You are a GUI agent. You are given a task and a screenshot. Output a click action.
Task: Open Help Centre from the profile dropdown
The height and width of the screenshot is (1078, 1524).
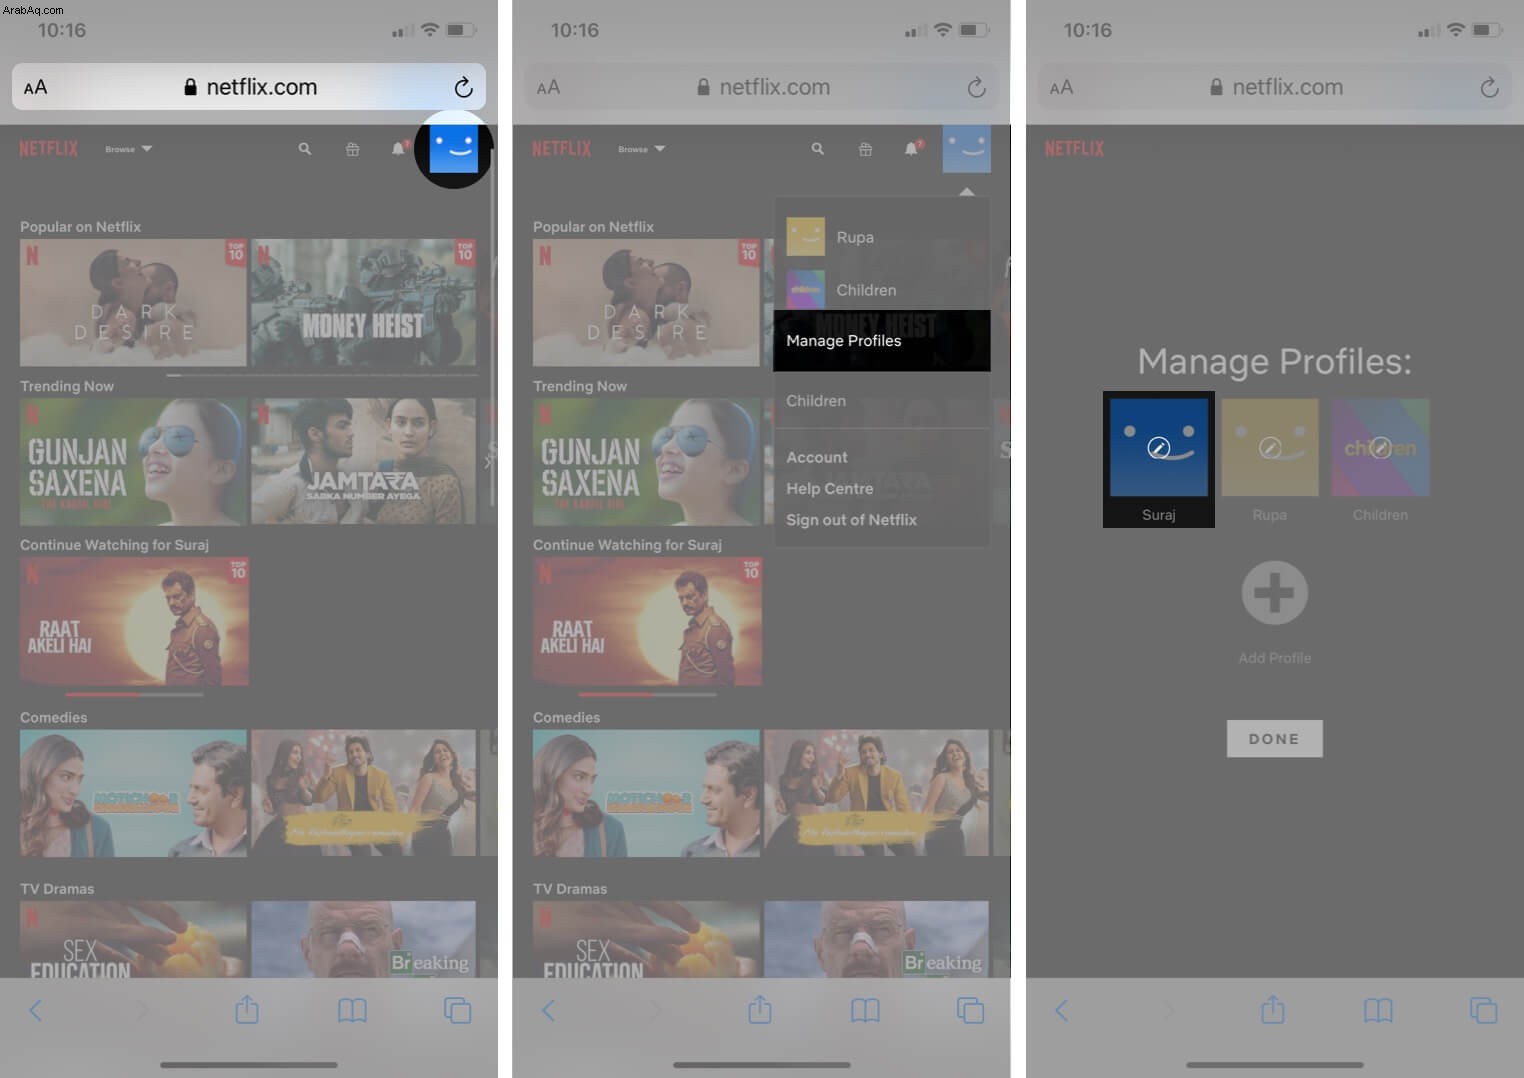pyautogui.click(x=830, y=488)
